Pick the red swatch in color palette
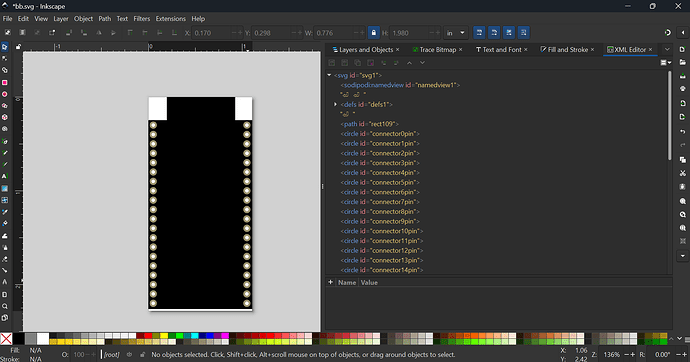 pos(148,336)
